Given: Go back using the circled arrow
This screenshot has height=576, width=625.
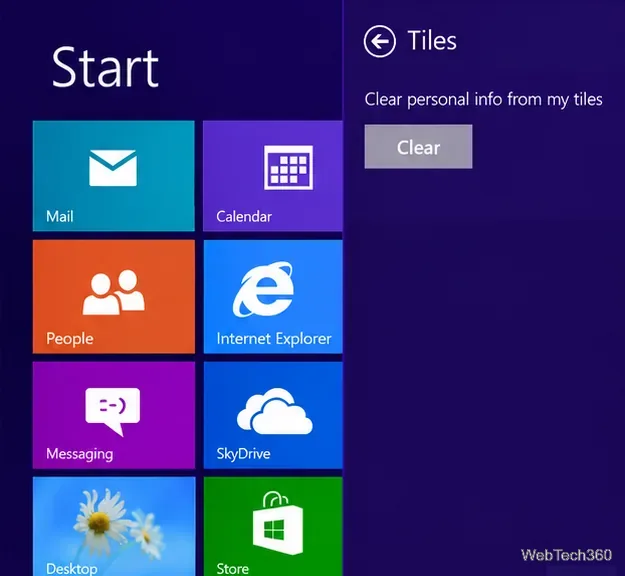Looking at the screenshot, I should (379, 41).
